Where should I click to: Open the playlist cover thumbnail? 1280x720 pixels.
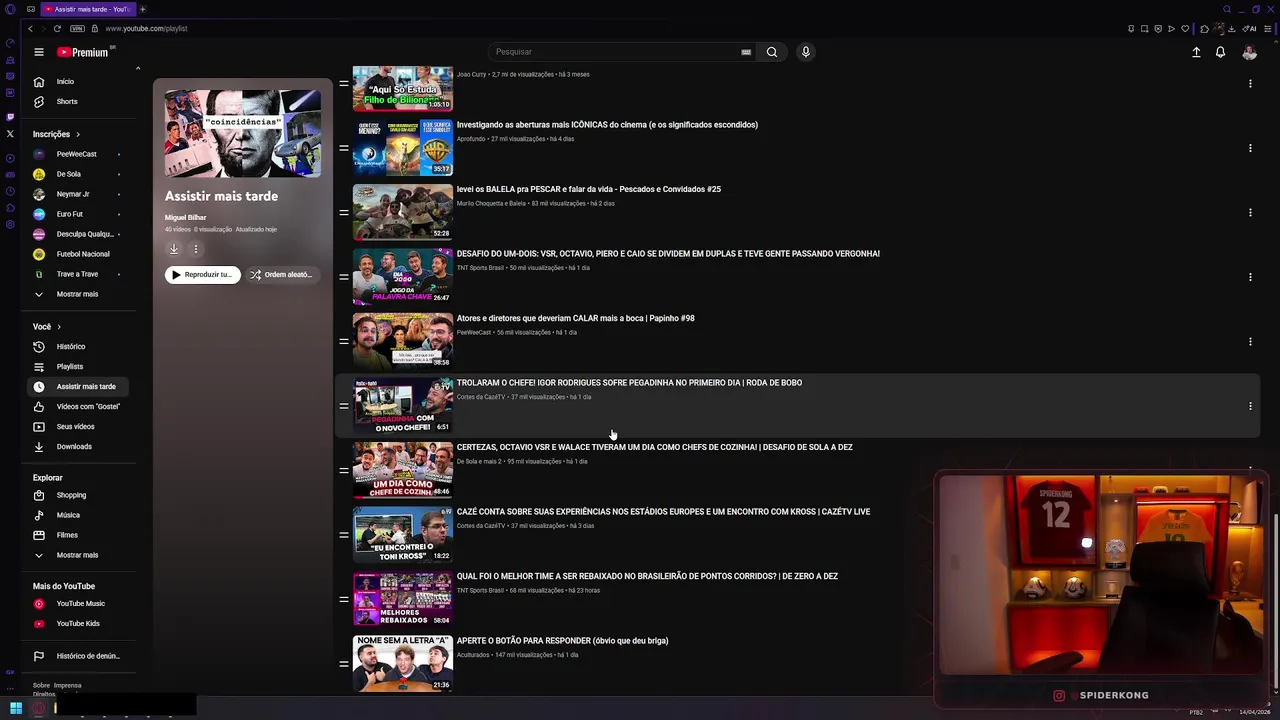pyautogui.click(x=243, y=133)
